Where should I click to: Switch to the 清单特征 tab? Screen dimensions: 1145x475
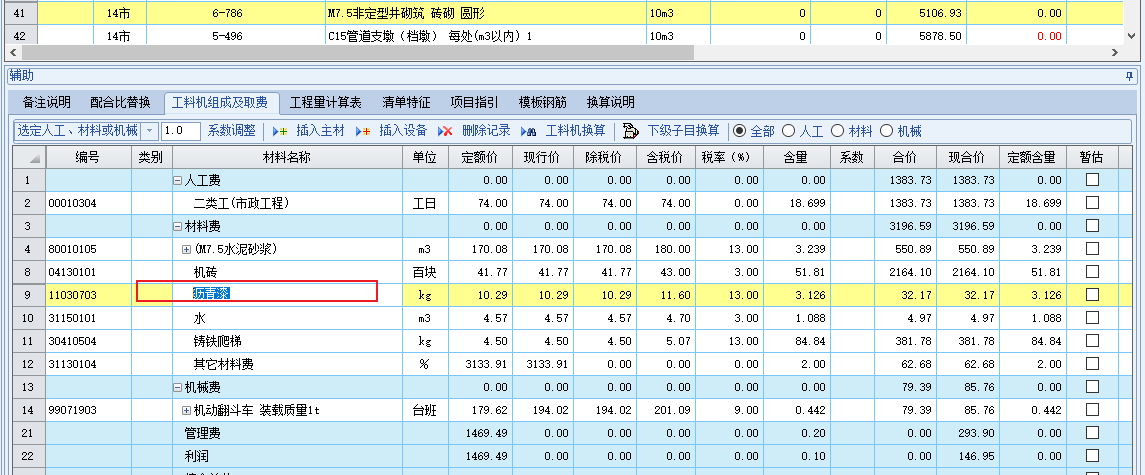coord(406,102)
